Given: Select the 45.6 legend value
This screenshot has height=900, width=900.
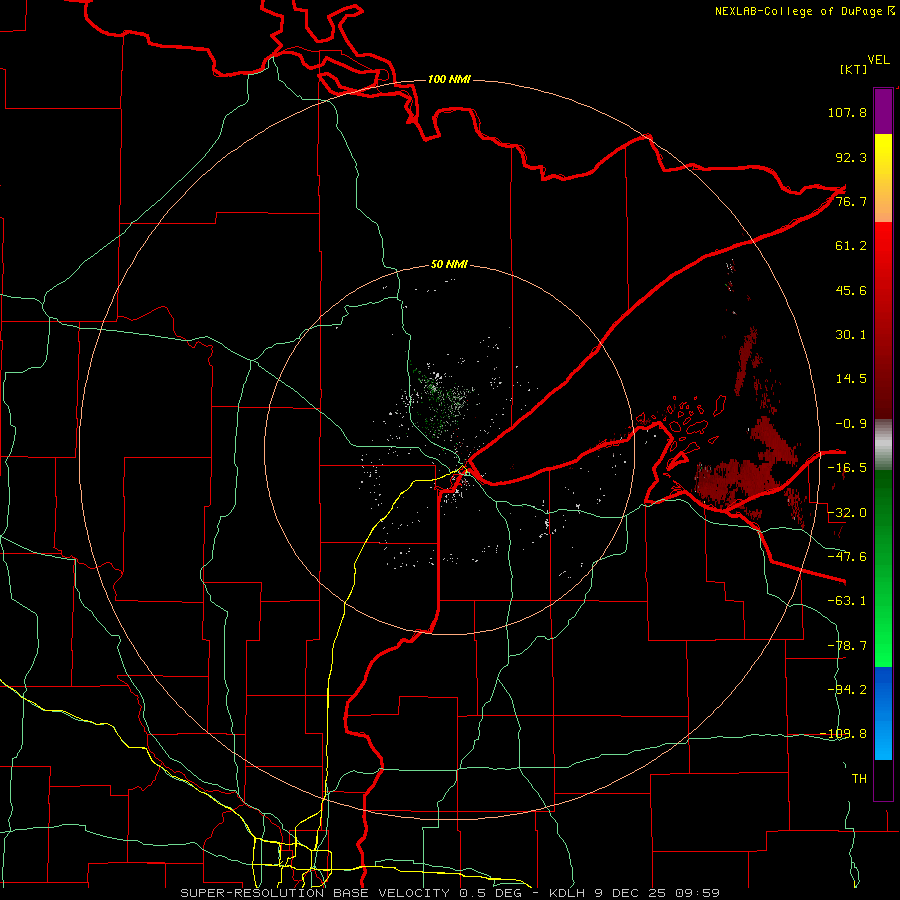Looking at the screenshot, I should 851,290.
